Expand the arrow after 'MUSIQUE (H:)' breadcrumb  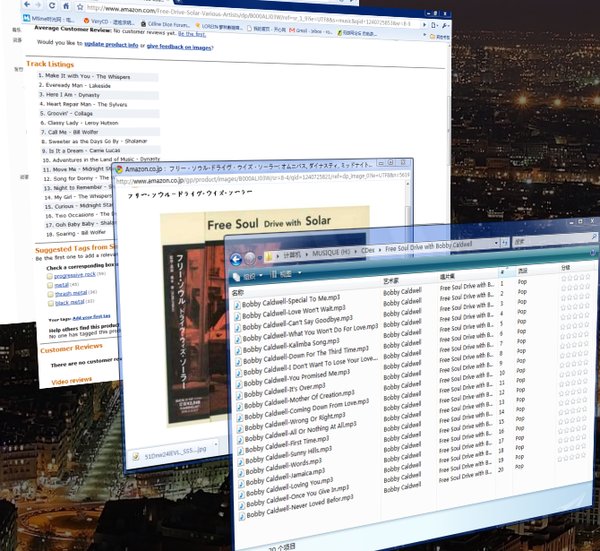pos(355,251)
